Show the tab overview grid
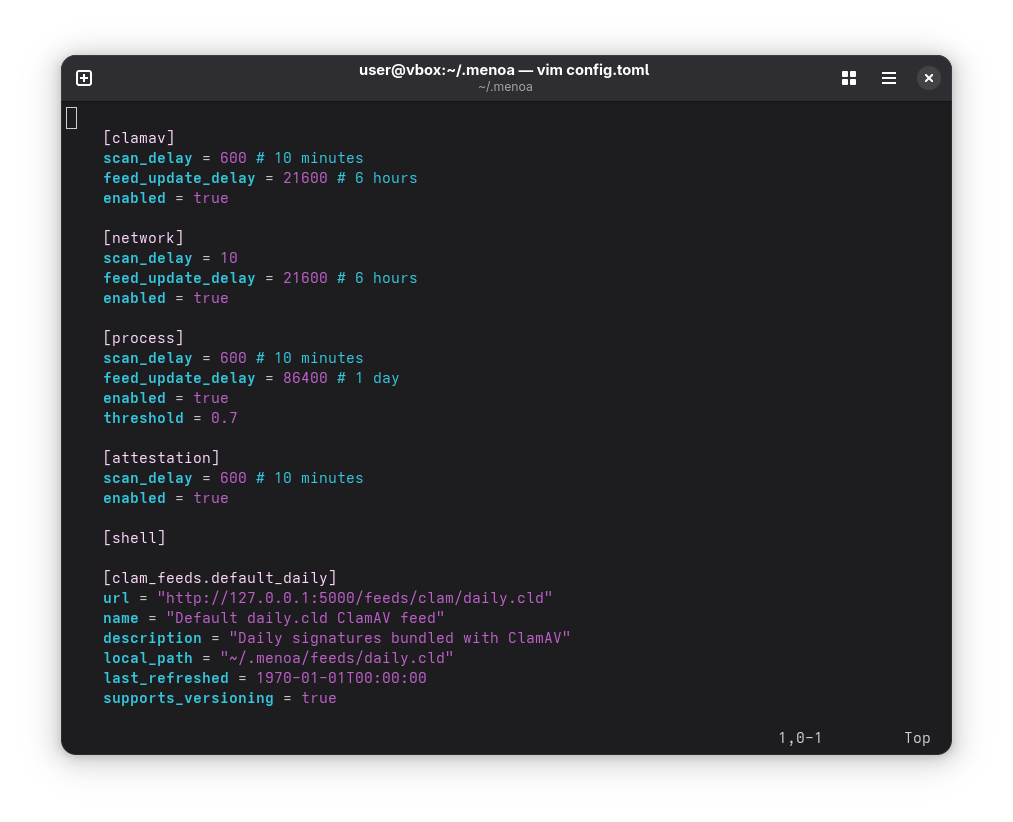Image resolution: width=1013 pixels, height=822 pixels. (x=849, y=78)
